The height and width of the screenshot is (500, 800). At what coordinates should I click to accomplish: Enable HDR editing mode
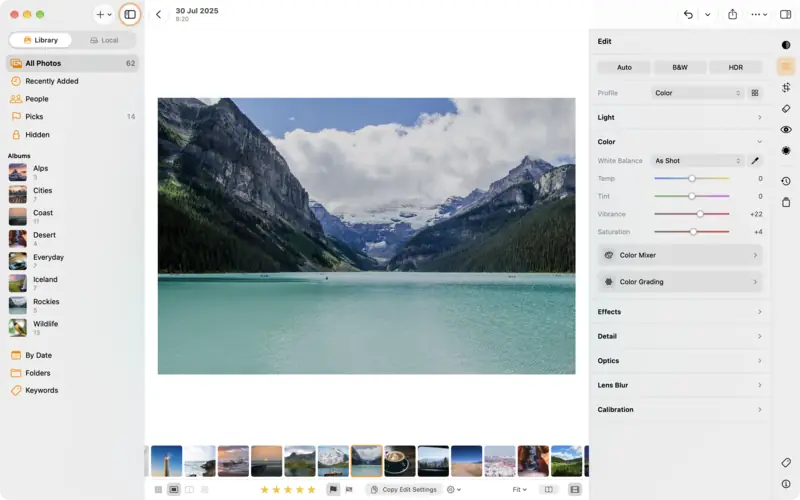coord(735,67)
